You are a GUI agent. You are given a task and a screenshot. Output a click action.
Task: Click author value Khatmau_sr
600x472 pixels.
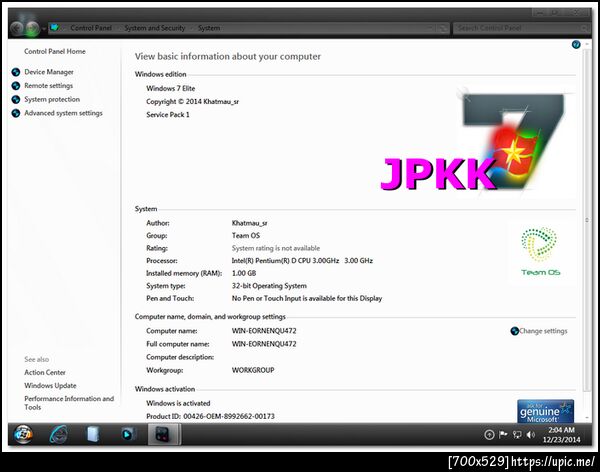(x=249, y=223)
